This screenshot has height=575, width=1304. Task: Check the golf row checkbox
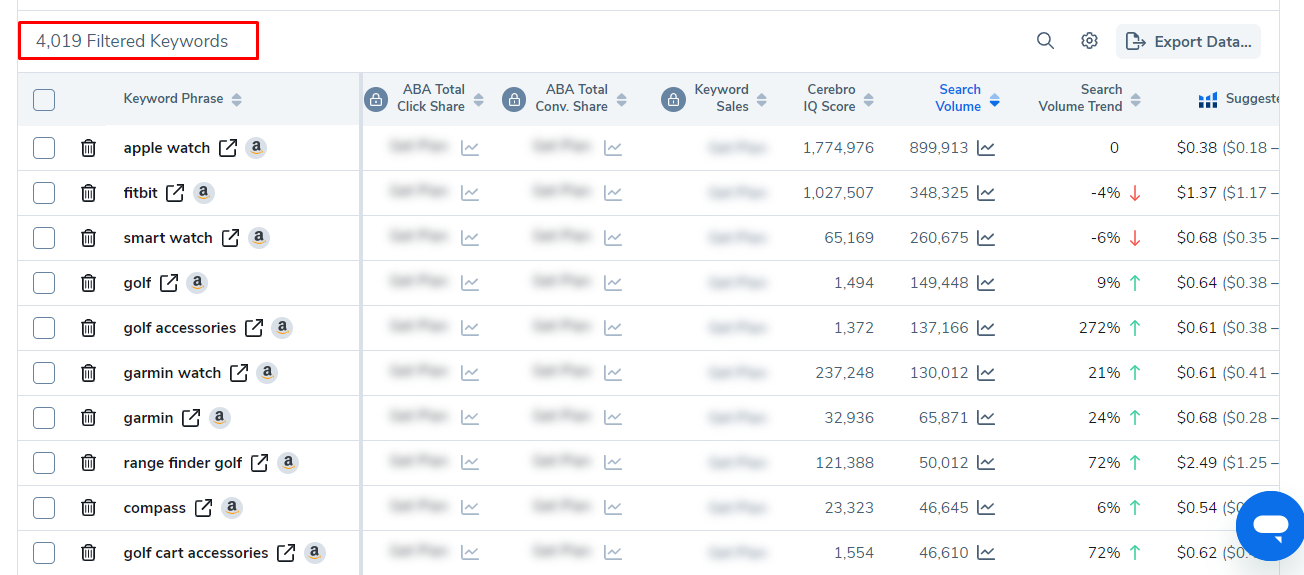(44, 283)
